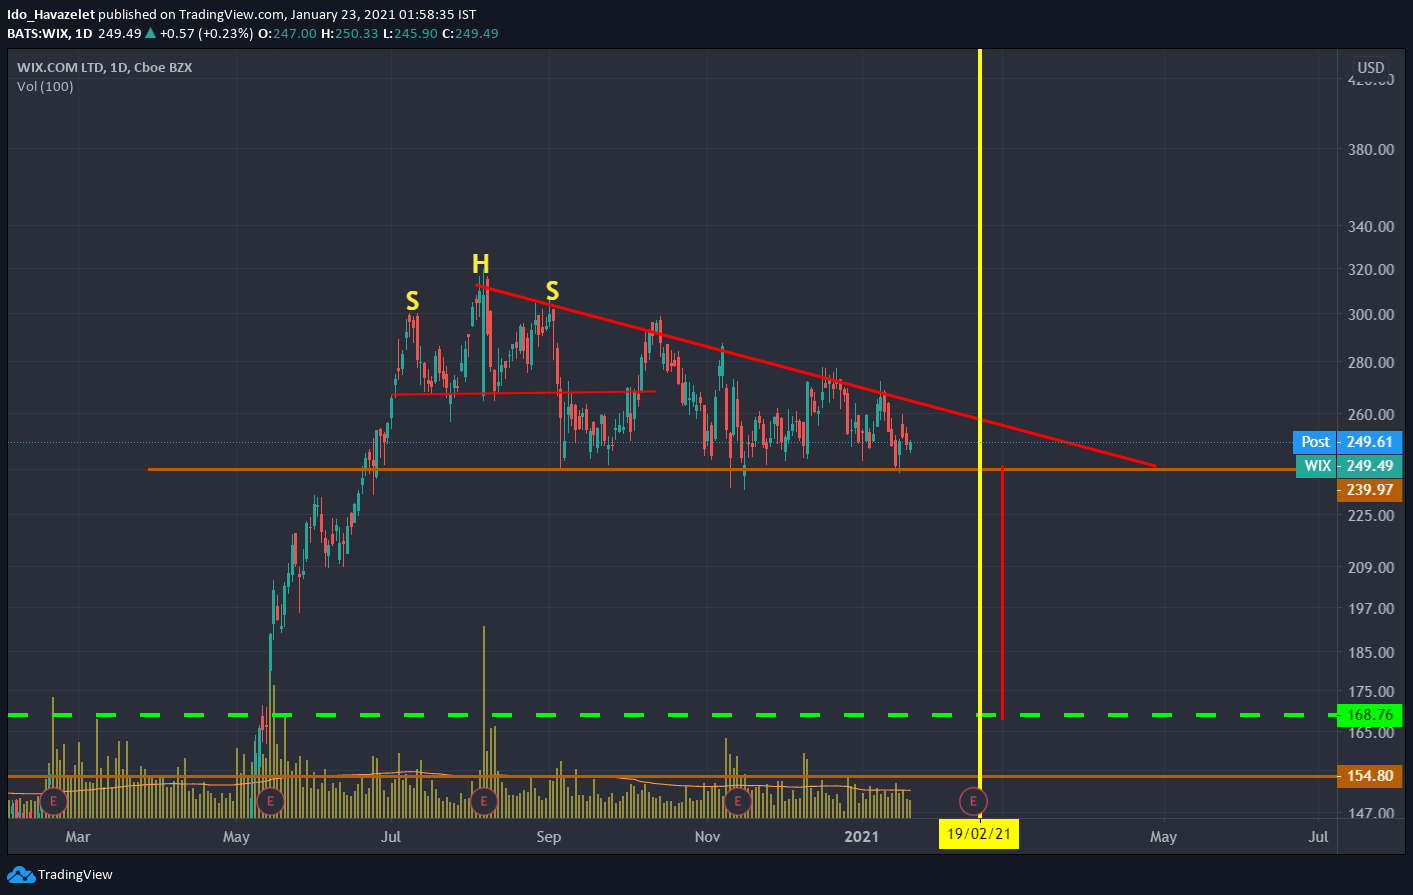Viewport: 1413px width, 895px height.
Task: Select the yellow 19/02/21 date label
Action: tap(979, 834)
